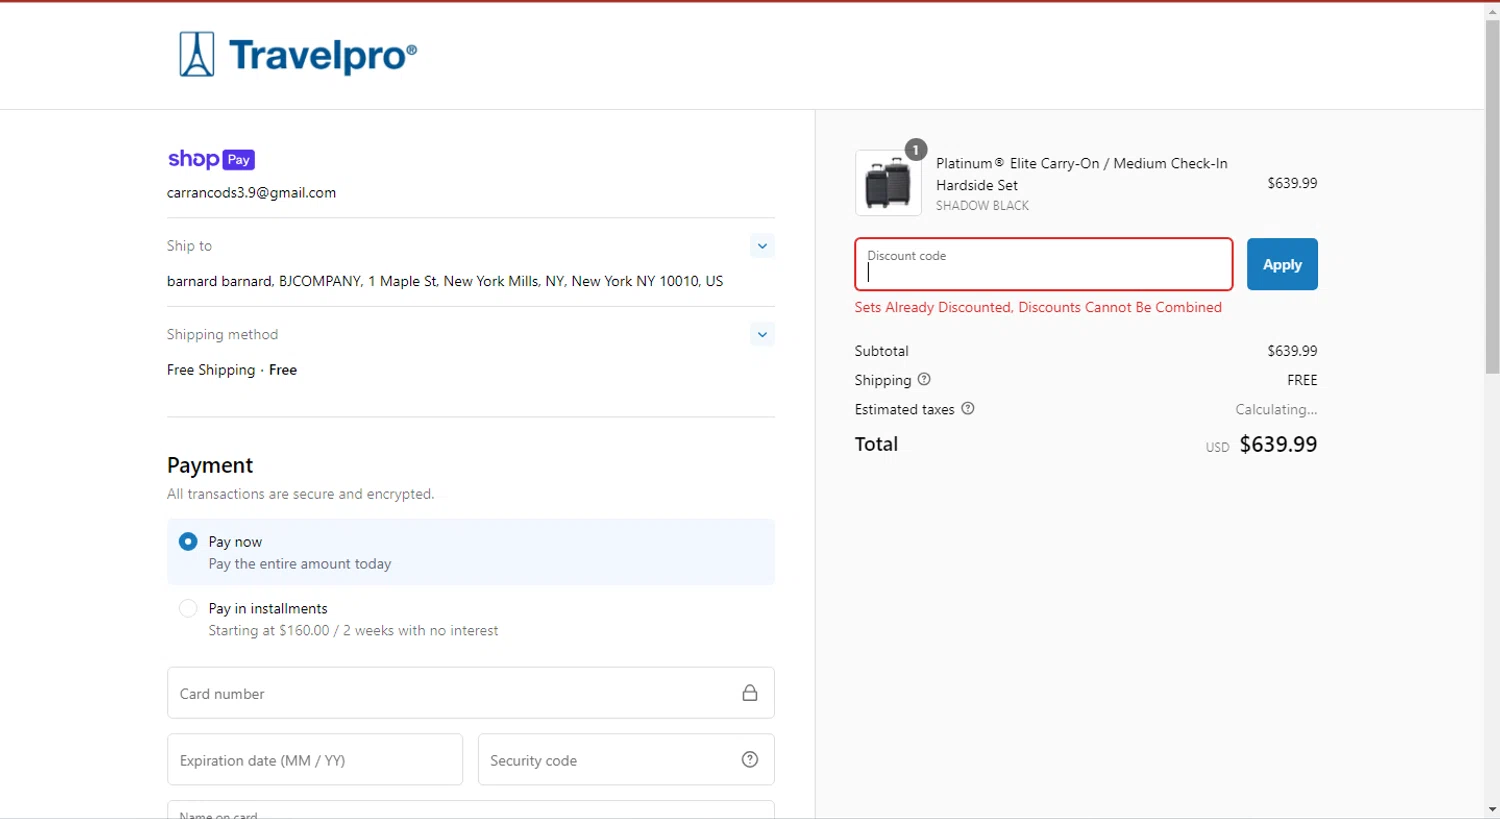Focus the Discount code field
This screenshot has width=1500, height=819.
[x=1043, y=264]
